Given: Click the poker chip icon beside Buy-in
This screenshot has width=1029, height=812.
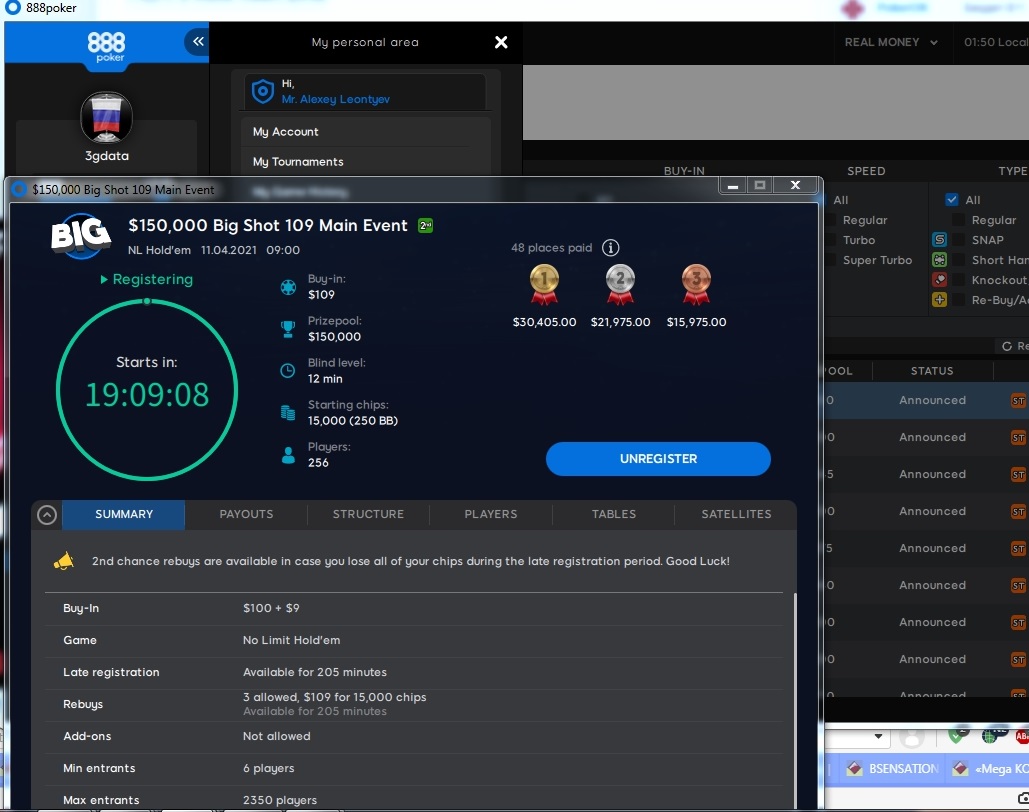Looking at the screenshot, I should pos(288,287).
